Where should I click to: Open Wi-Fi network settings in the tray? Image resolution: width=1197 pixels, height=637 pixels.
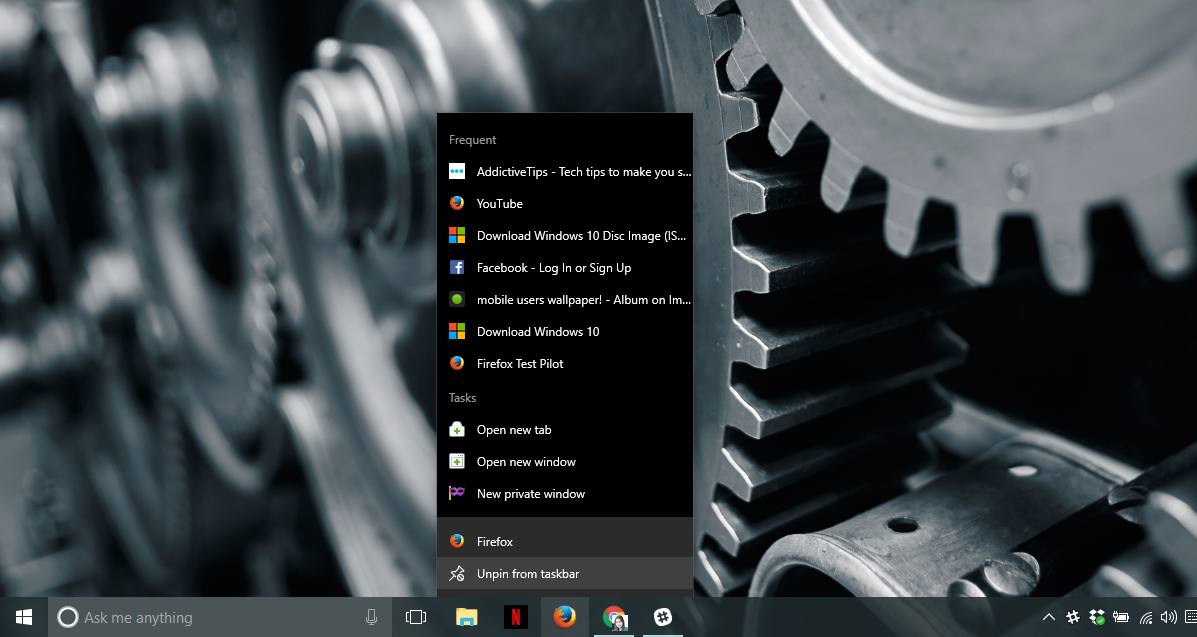(1146, 617)
